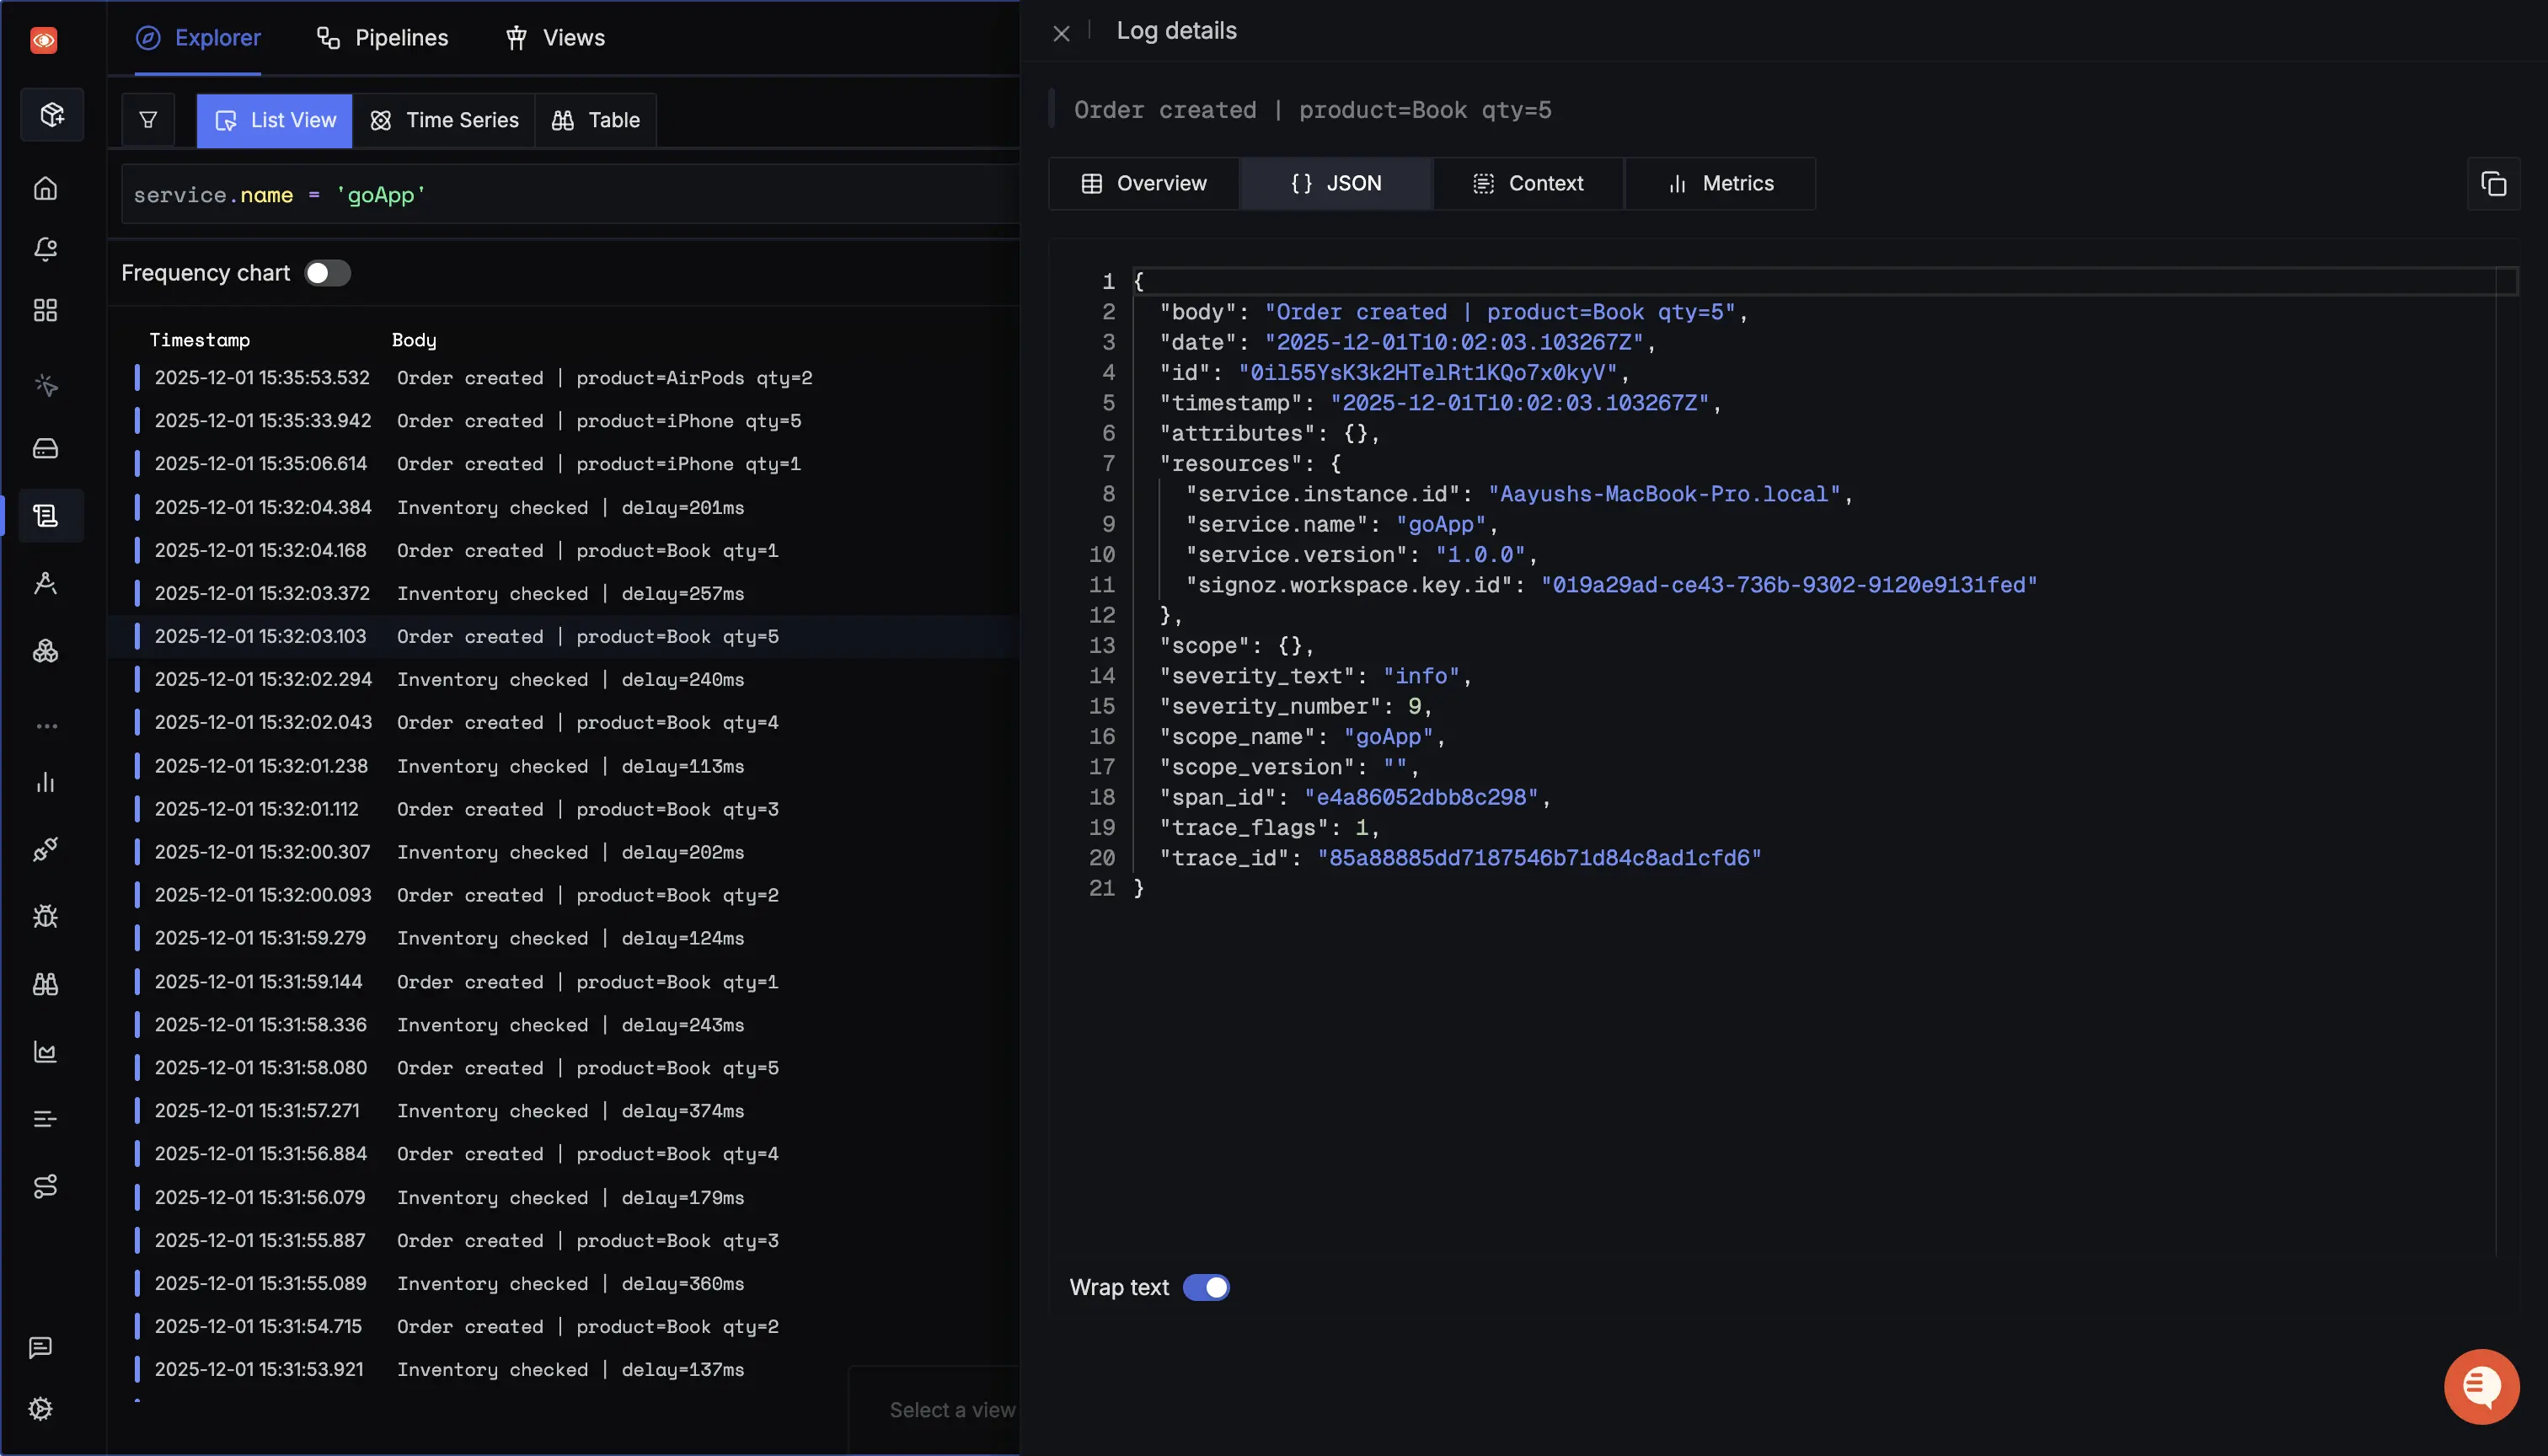Image resolution: width=2548 pixels, height=1456 pixels.
Task: Select the bug icon for Exceptions
Action: [46, 916]
